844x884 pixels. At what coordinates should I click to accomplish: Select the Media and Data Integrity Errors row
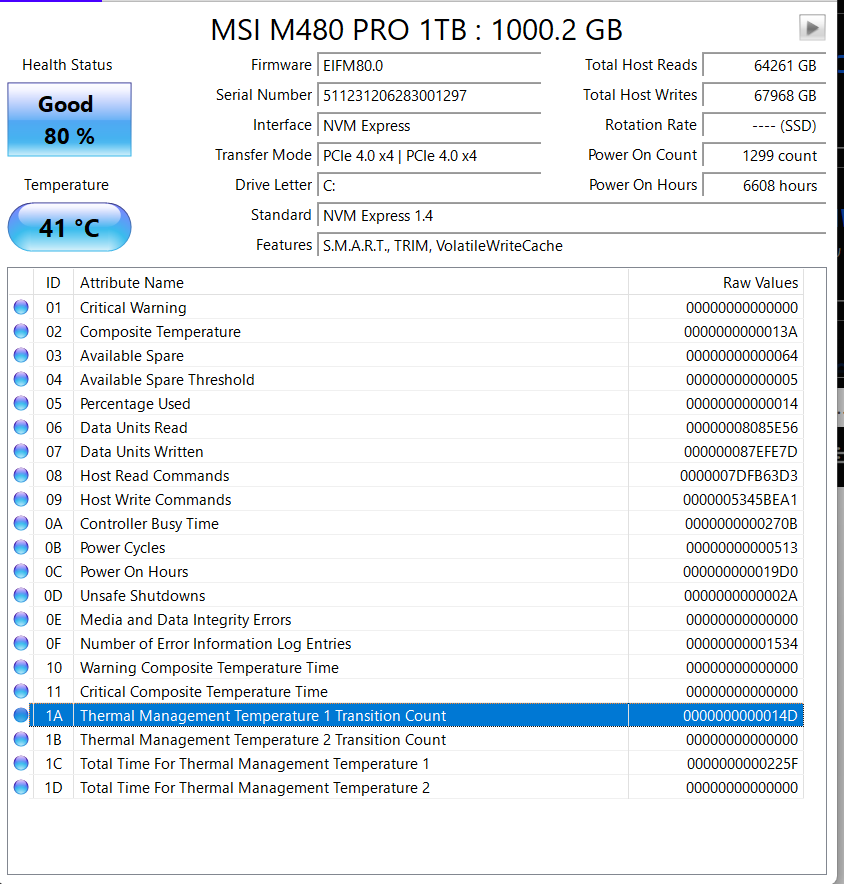(x=350, y=620)
